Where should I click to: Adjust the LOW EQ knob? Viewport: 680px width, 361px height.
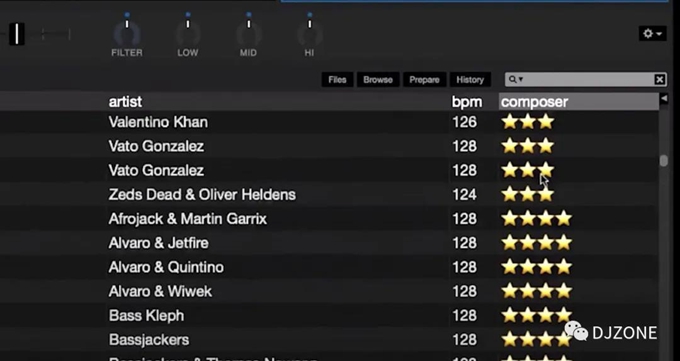tap(188, 33)
